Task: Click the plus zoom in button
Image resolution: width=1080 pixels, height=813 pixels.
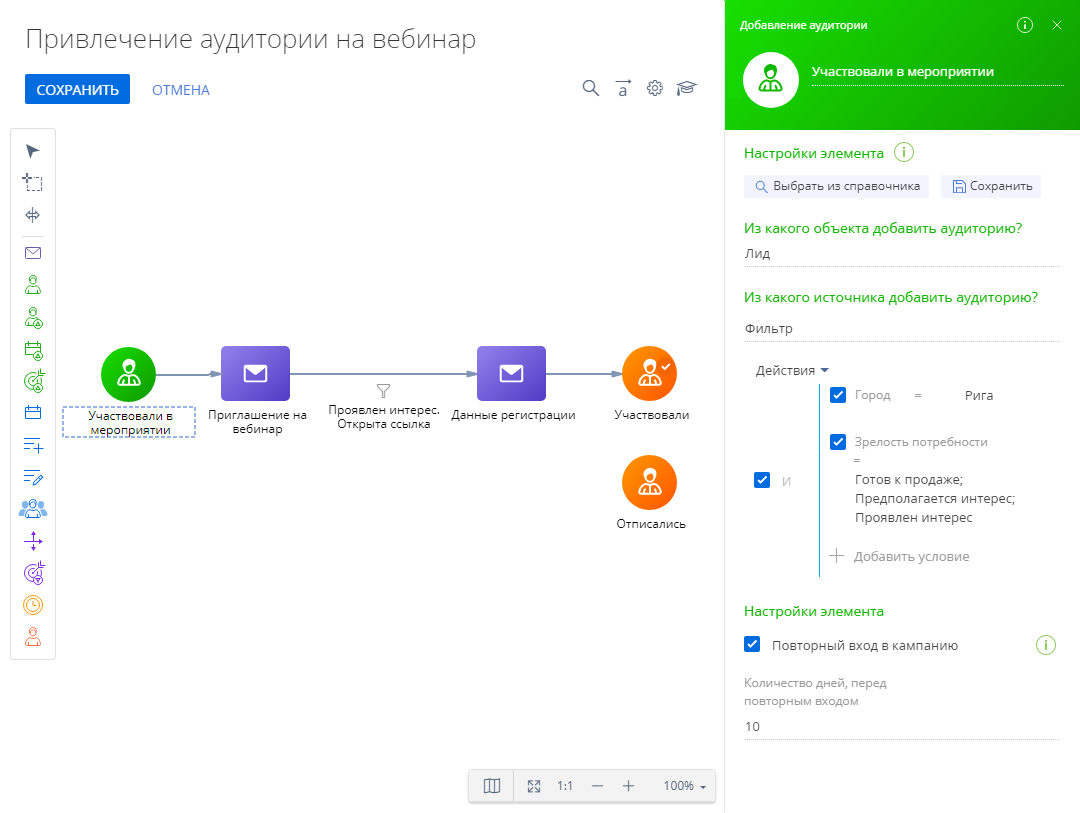Action: point(628,786)
